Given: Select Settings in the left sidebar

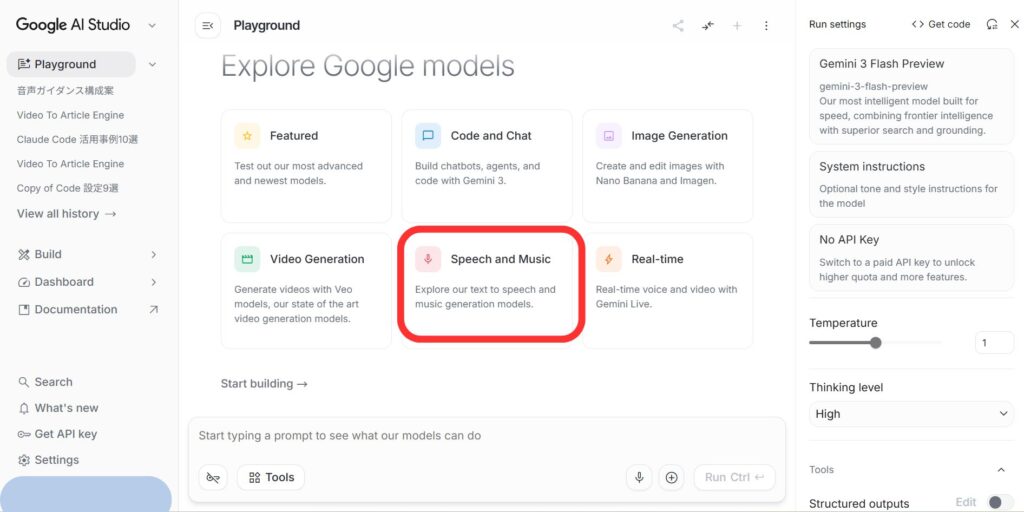Looking at the screenshot, I should click(x=56, y=460).
